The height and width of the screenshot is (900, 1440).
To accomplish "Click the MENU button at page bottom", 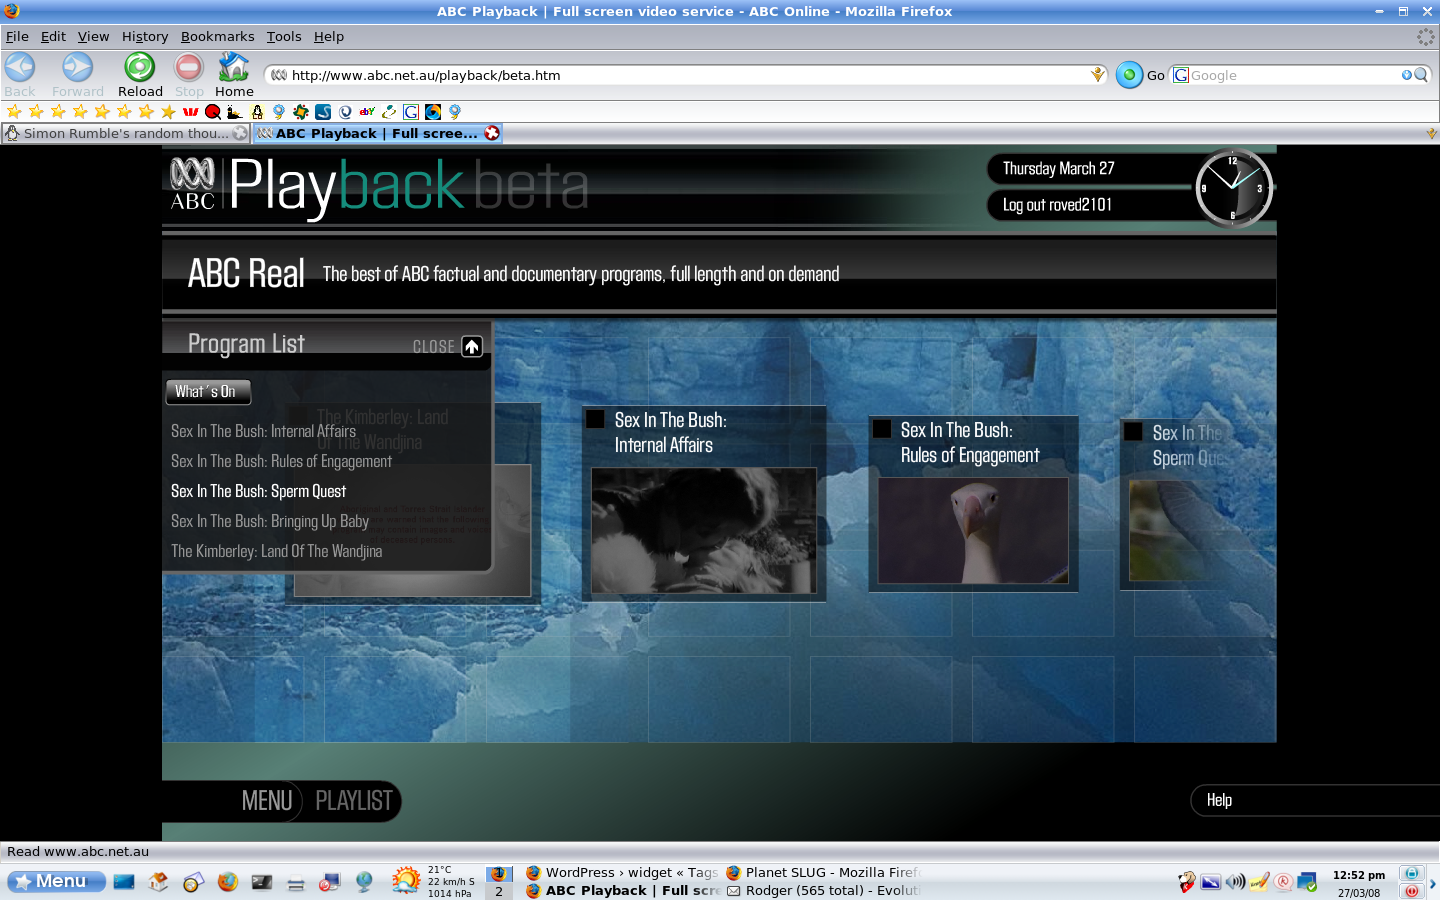I will 267,801.
